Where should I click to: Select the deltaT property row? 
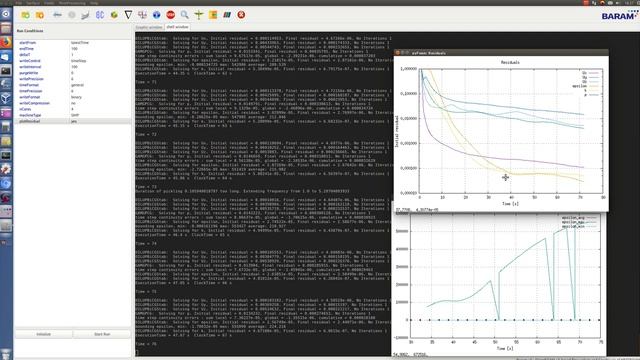pos(73,55)
